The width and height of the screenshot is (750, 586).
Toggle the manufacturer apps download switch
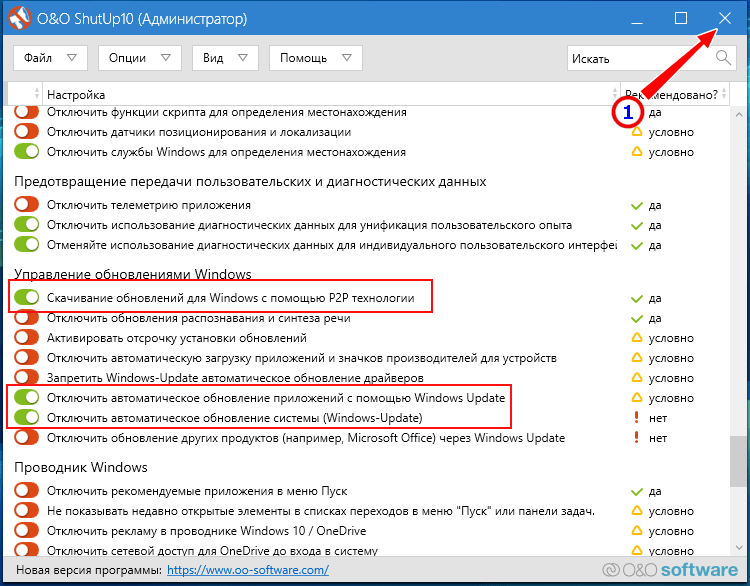[26, 358]
